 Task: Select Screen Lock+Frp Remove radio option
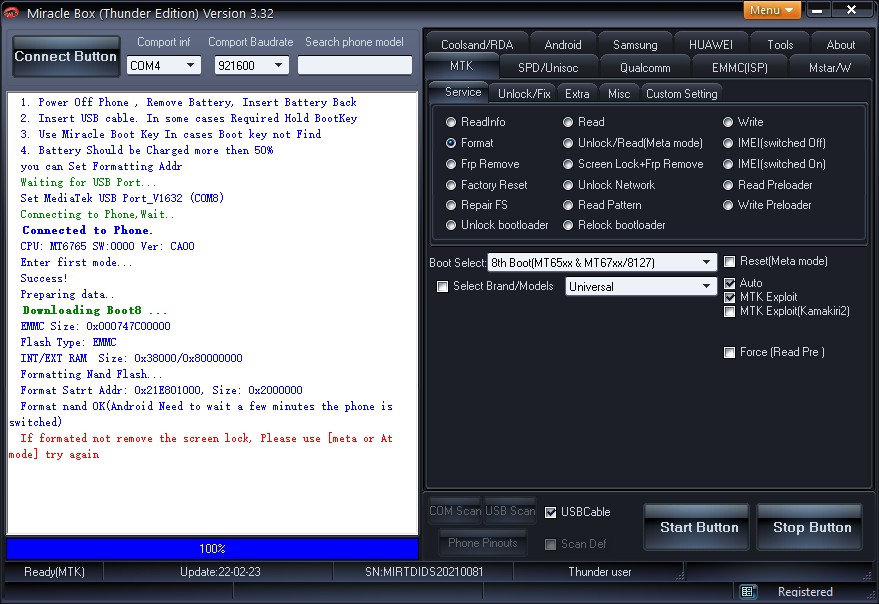tap(633, 164)
